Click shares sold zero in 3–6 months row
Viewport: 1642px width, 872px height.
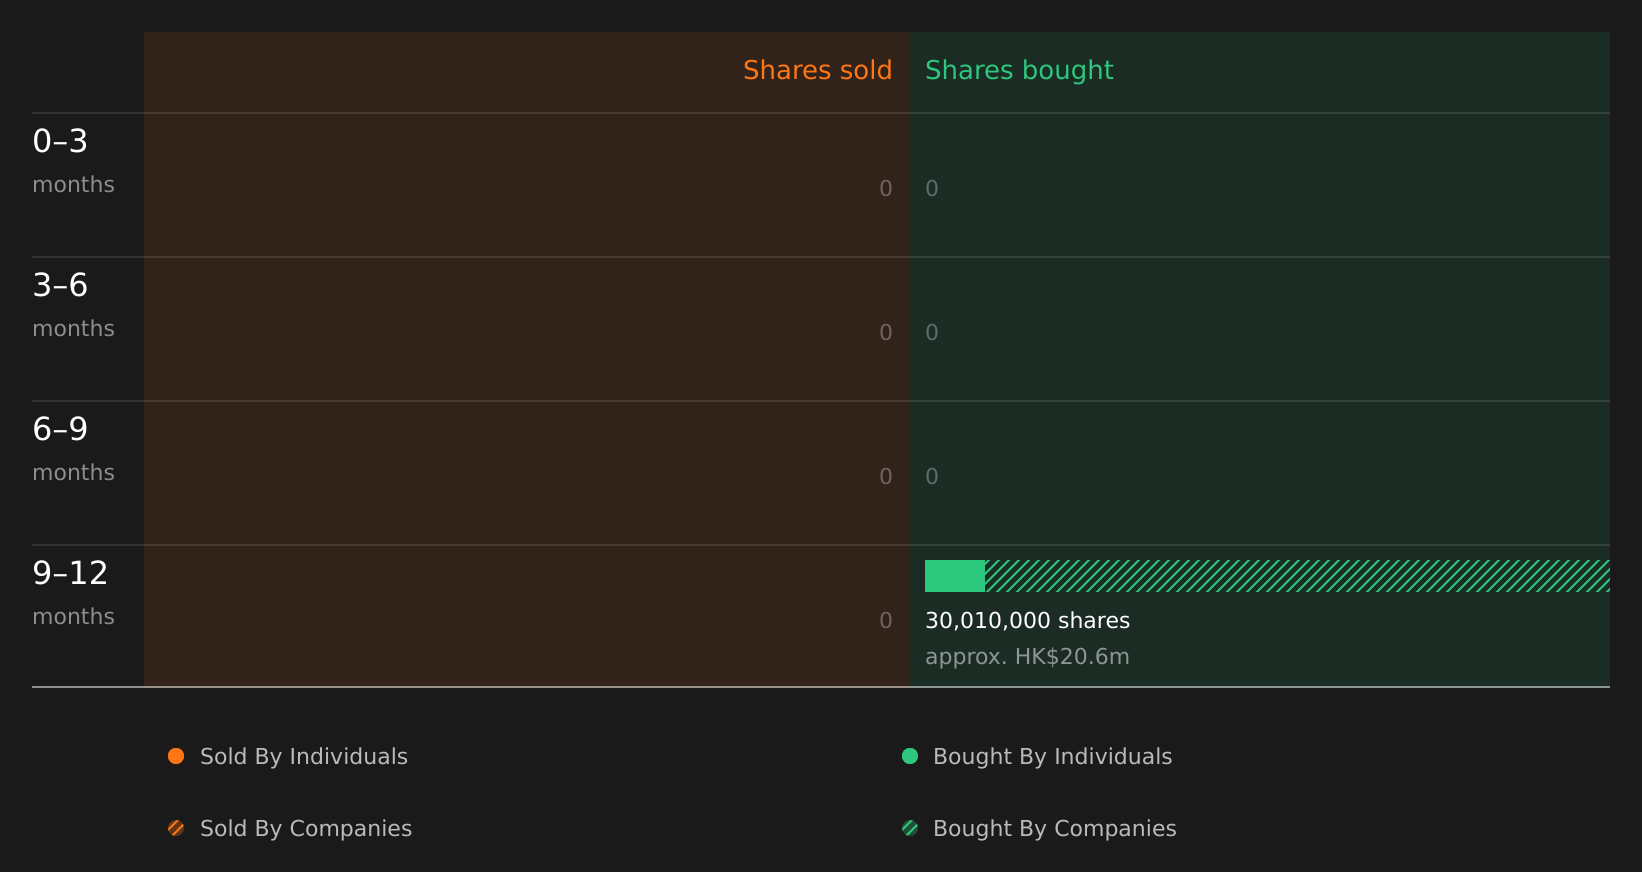pos(886,333)
